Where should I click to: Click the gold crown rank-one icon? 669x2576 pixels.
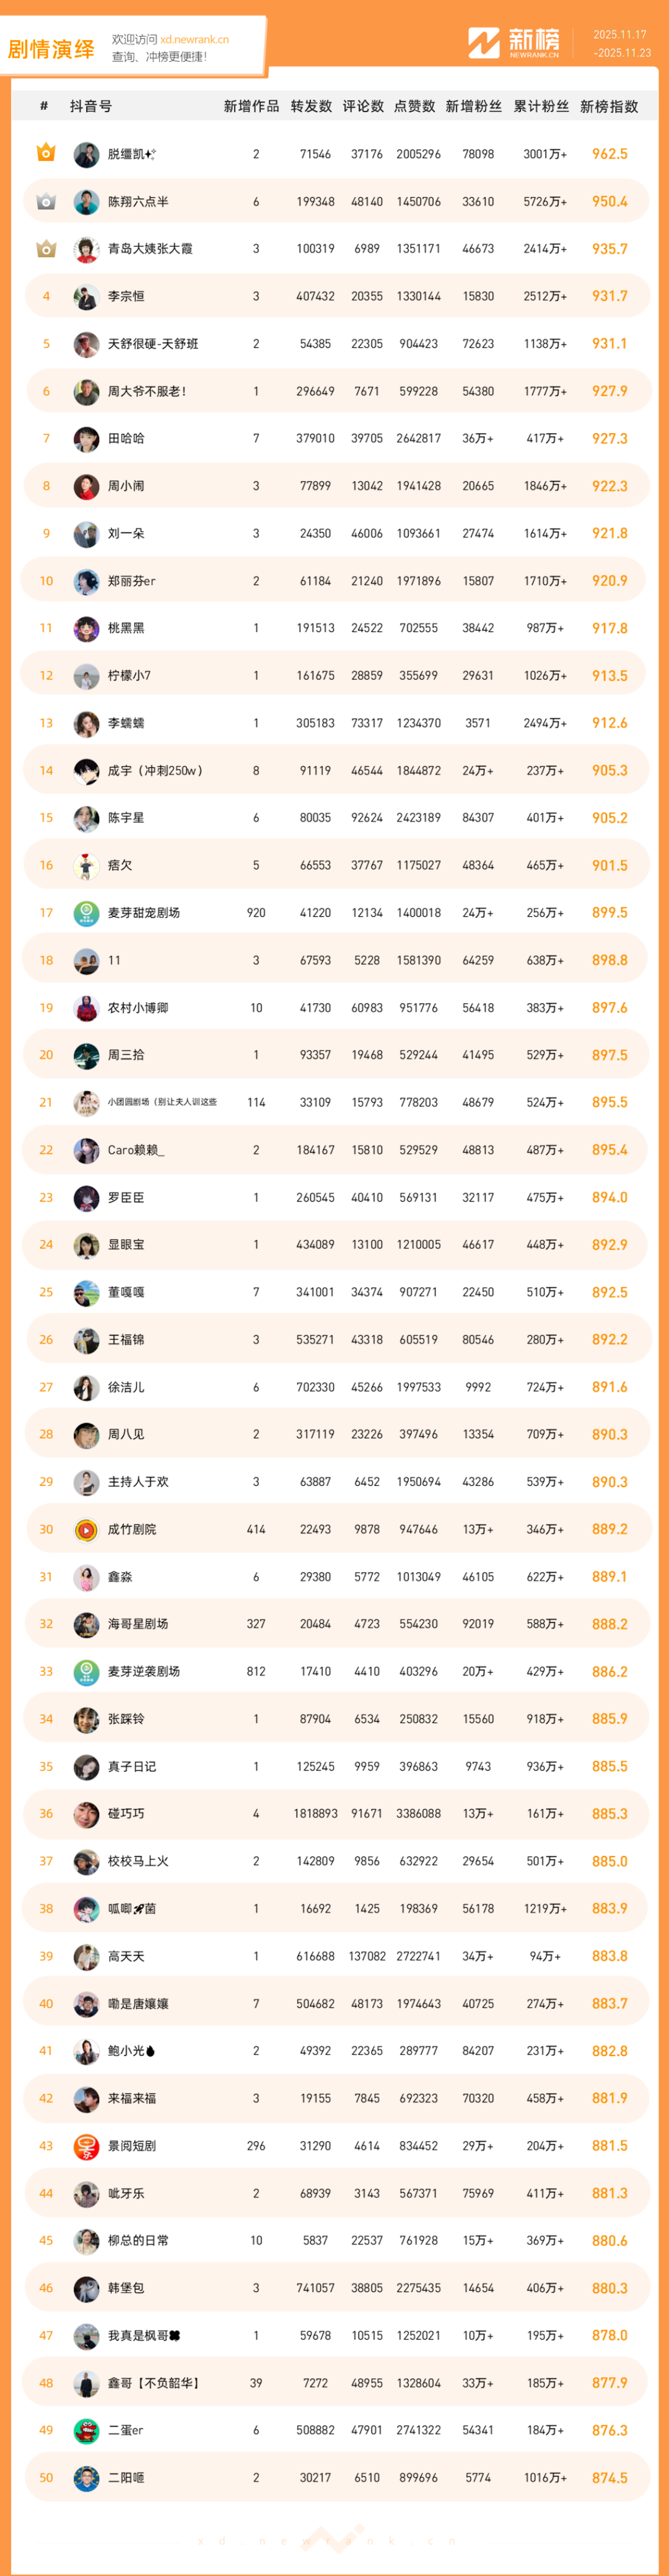(46, 153)
